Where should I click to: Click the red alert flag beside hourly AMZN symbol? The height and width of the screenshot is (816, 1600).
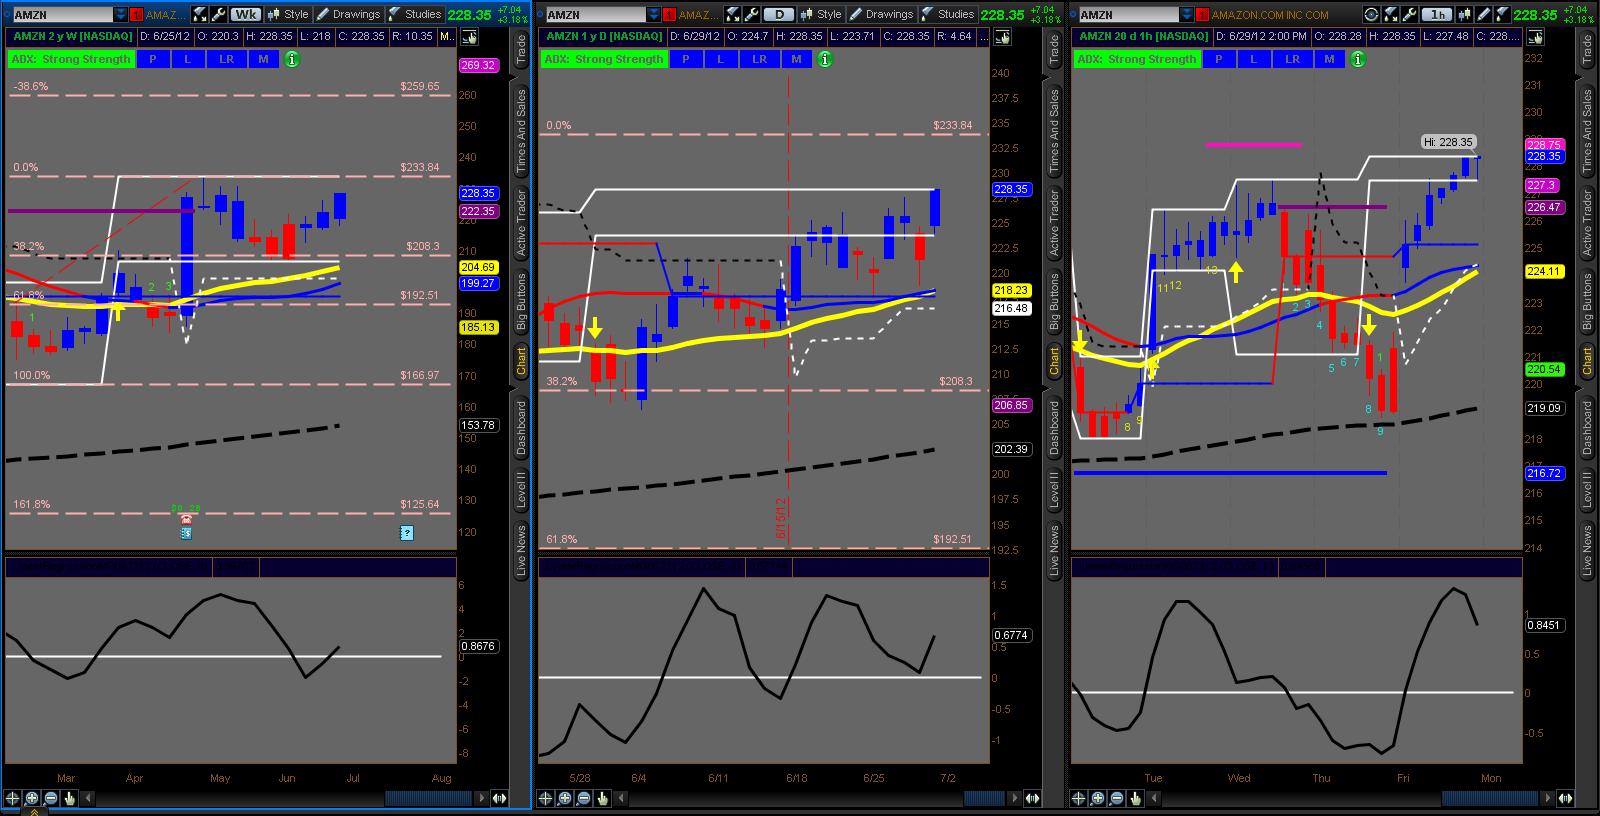[1203, 15]
